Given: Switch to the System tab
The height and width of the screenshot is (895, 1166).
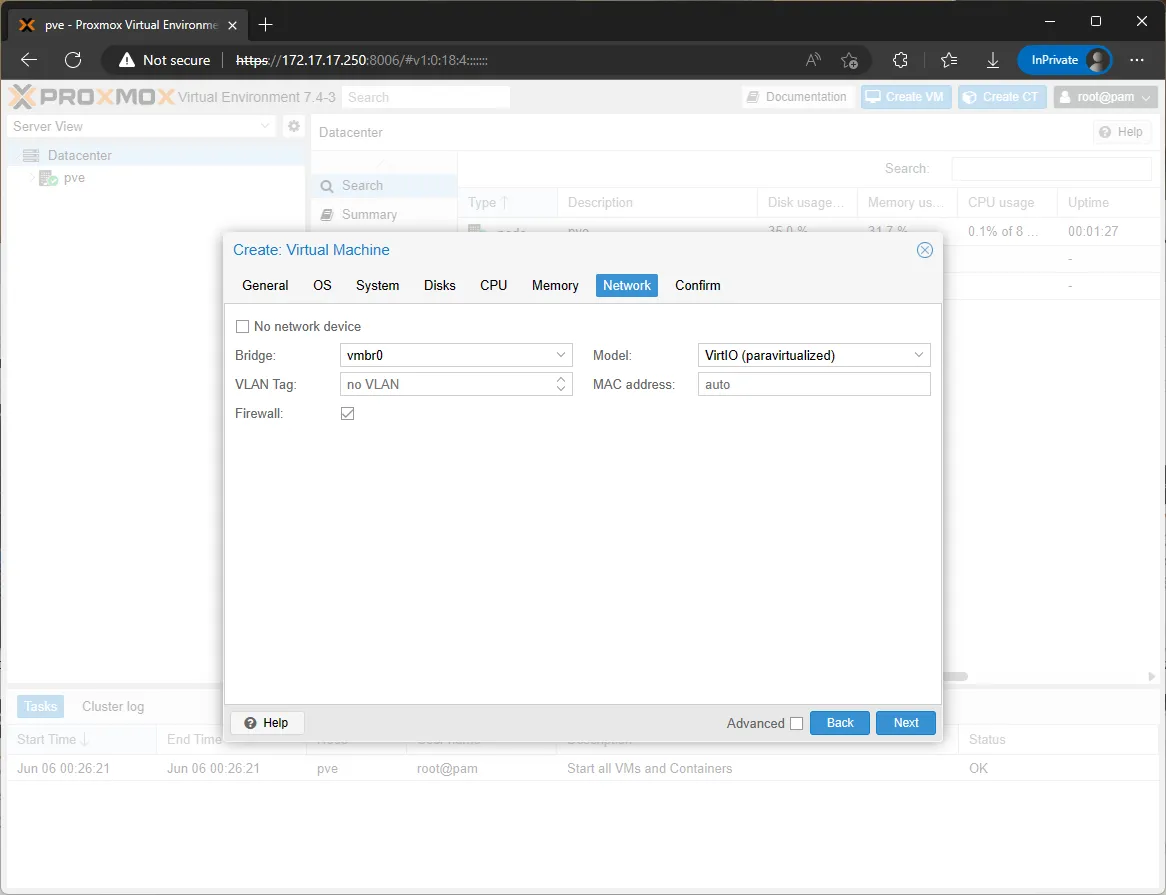Looking at the screenshot, I should 377,285.
